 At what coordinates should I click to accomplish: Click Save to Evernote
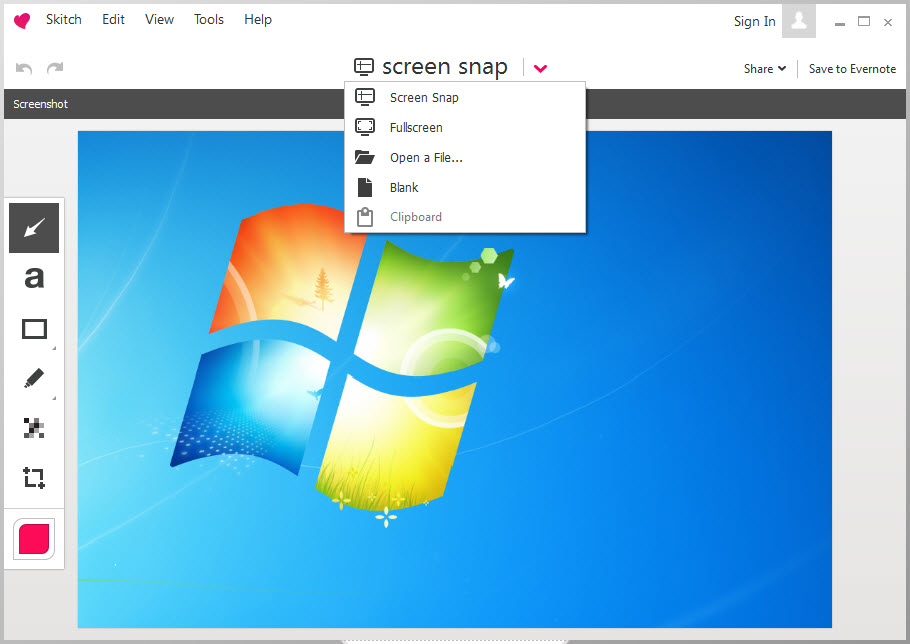(x=852, y=68)
